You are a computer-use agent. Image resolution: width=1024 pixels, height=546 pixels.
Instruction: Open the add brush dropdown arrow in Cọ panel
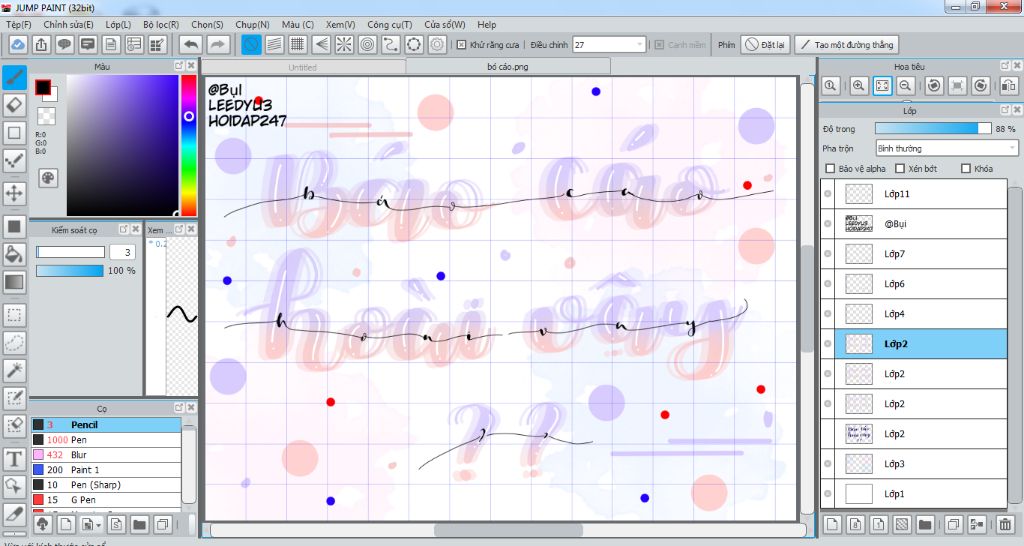coord(98,524)
